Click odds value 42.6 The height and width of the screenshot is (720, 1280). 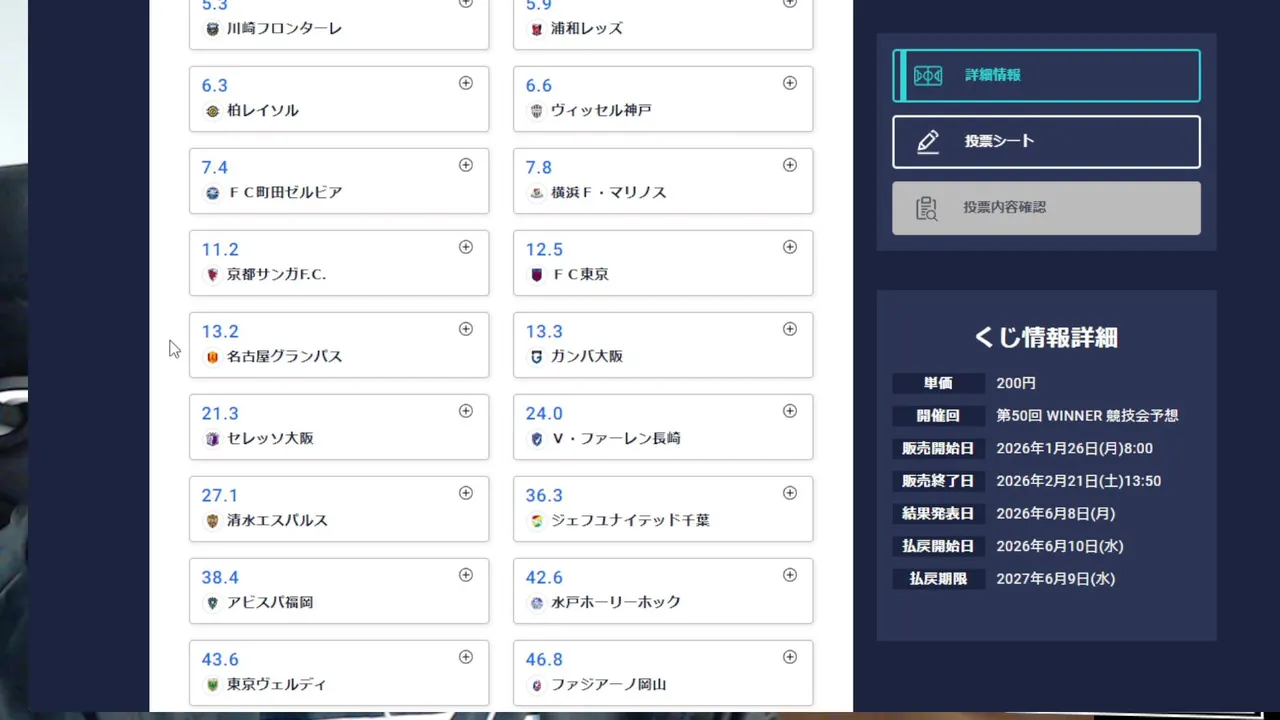pyautogui.click(x=544, y=578)
